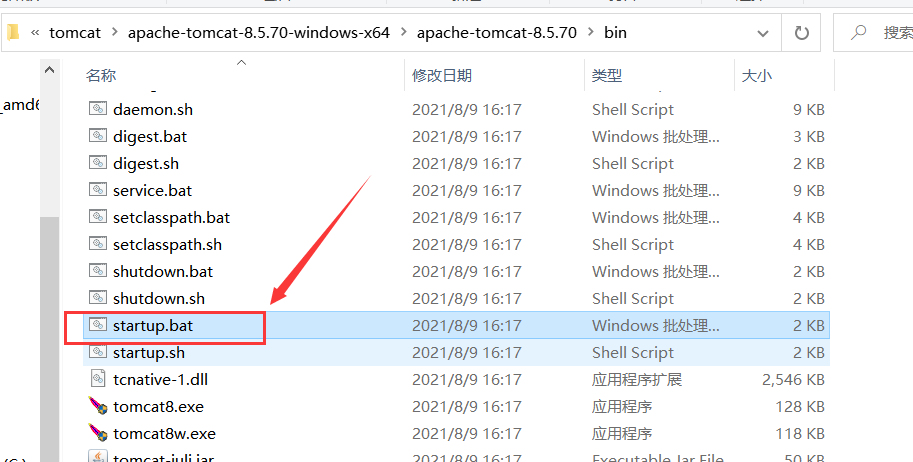Click the tomcat8w.exe application icon

coord(97,433)
